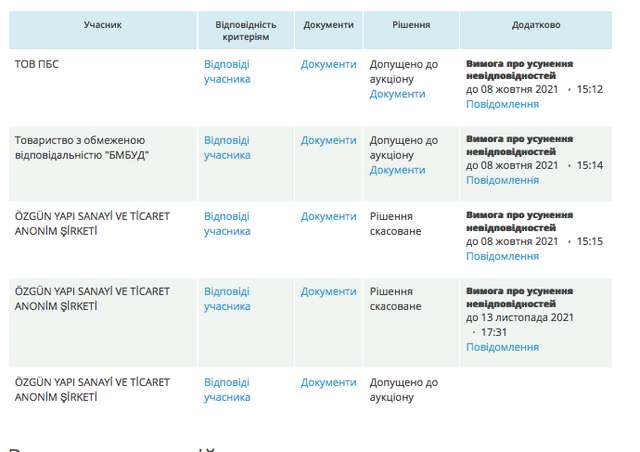
Task: Open Відповіді учасника in 13 листопада ÖZGÜN row
Action: click(227, 298)
